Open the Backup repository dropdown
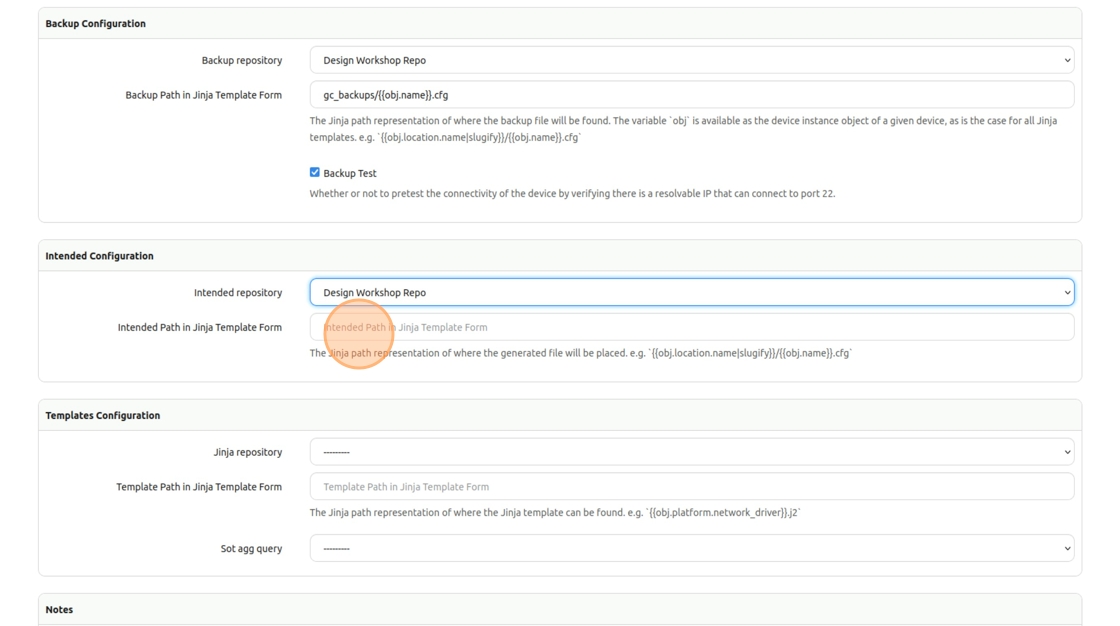 (691, 60)
